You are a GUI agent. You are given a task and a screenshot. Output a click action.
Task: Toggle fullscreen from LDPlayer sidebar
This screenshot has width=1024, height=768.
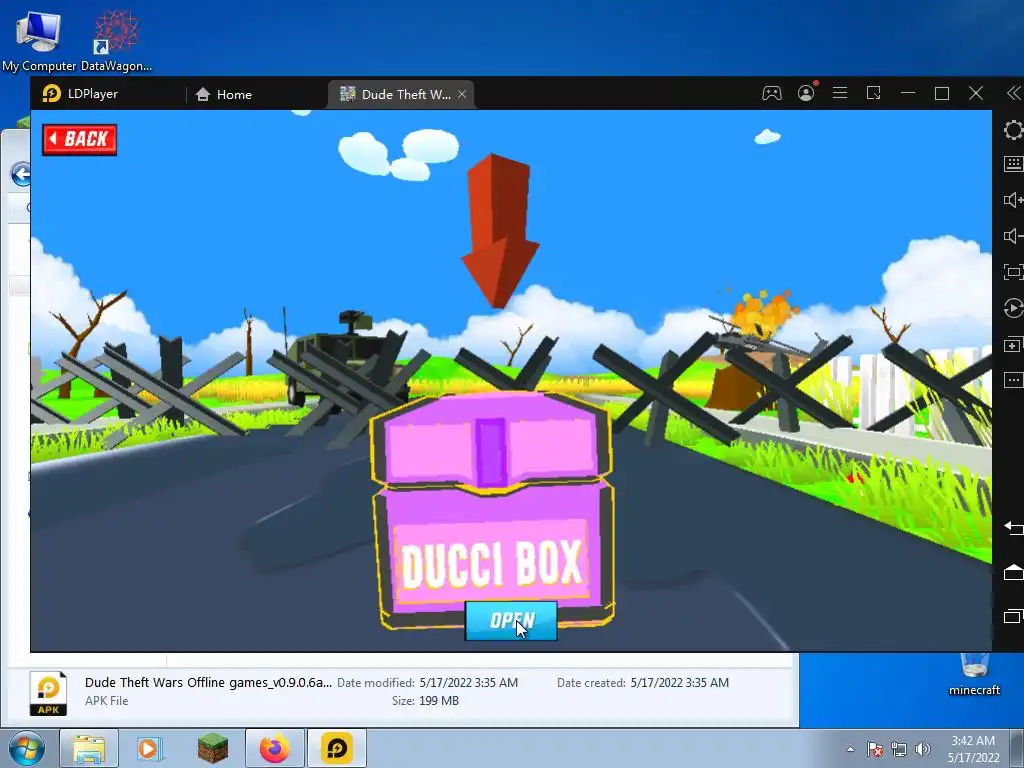point(1014,272)
